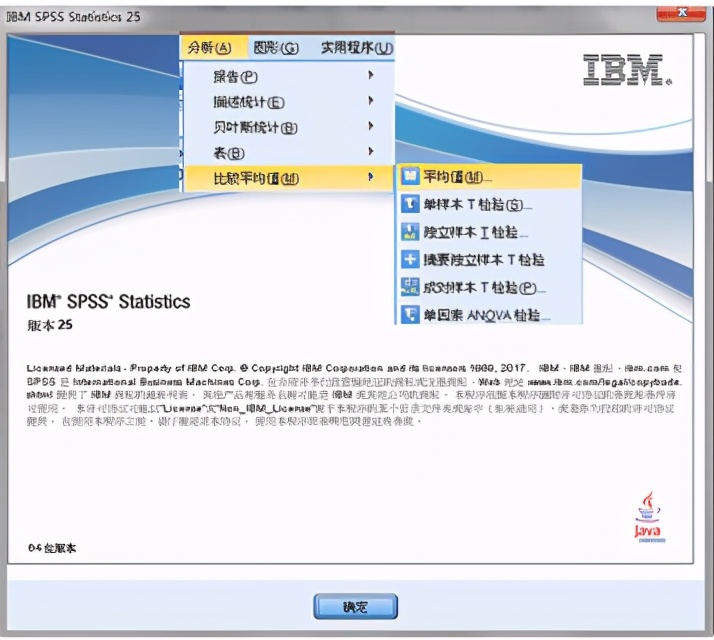Screen dimensions: 714x640
Task: Choose 成对样本 T 检验(P)...
Action: (489, 287)
